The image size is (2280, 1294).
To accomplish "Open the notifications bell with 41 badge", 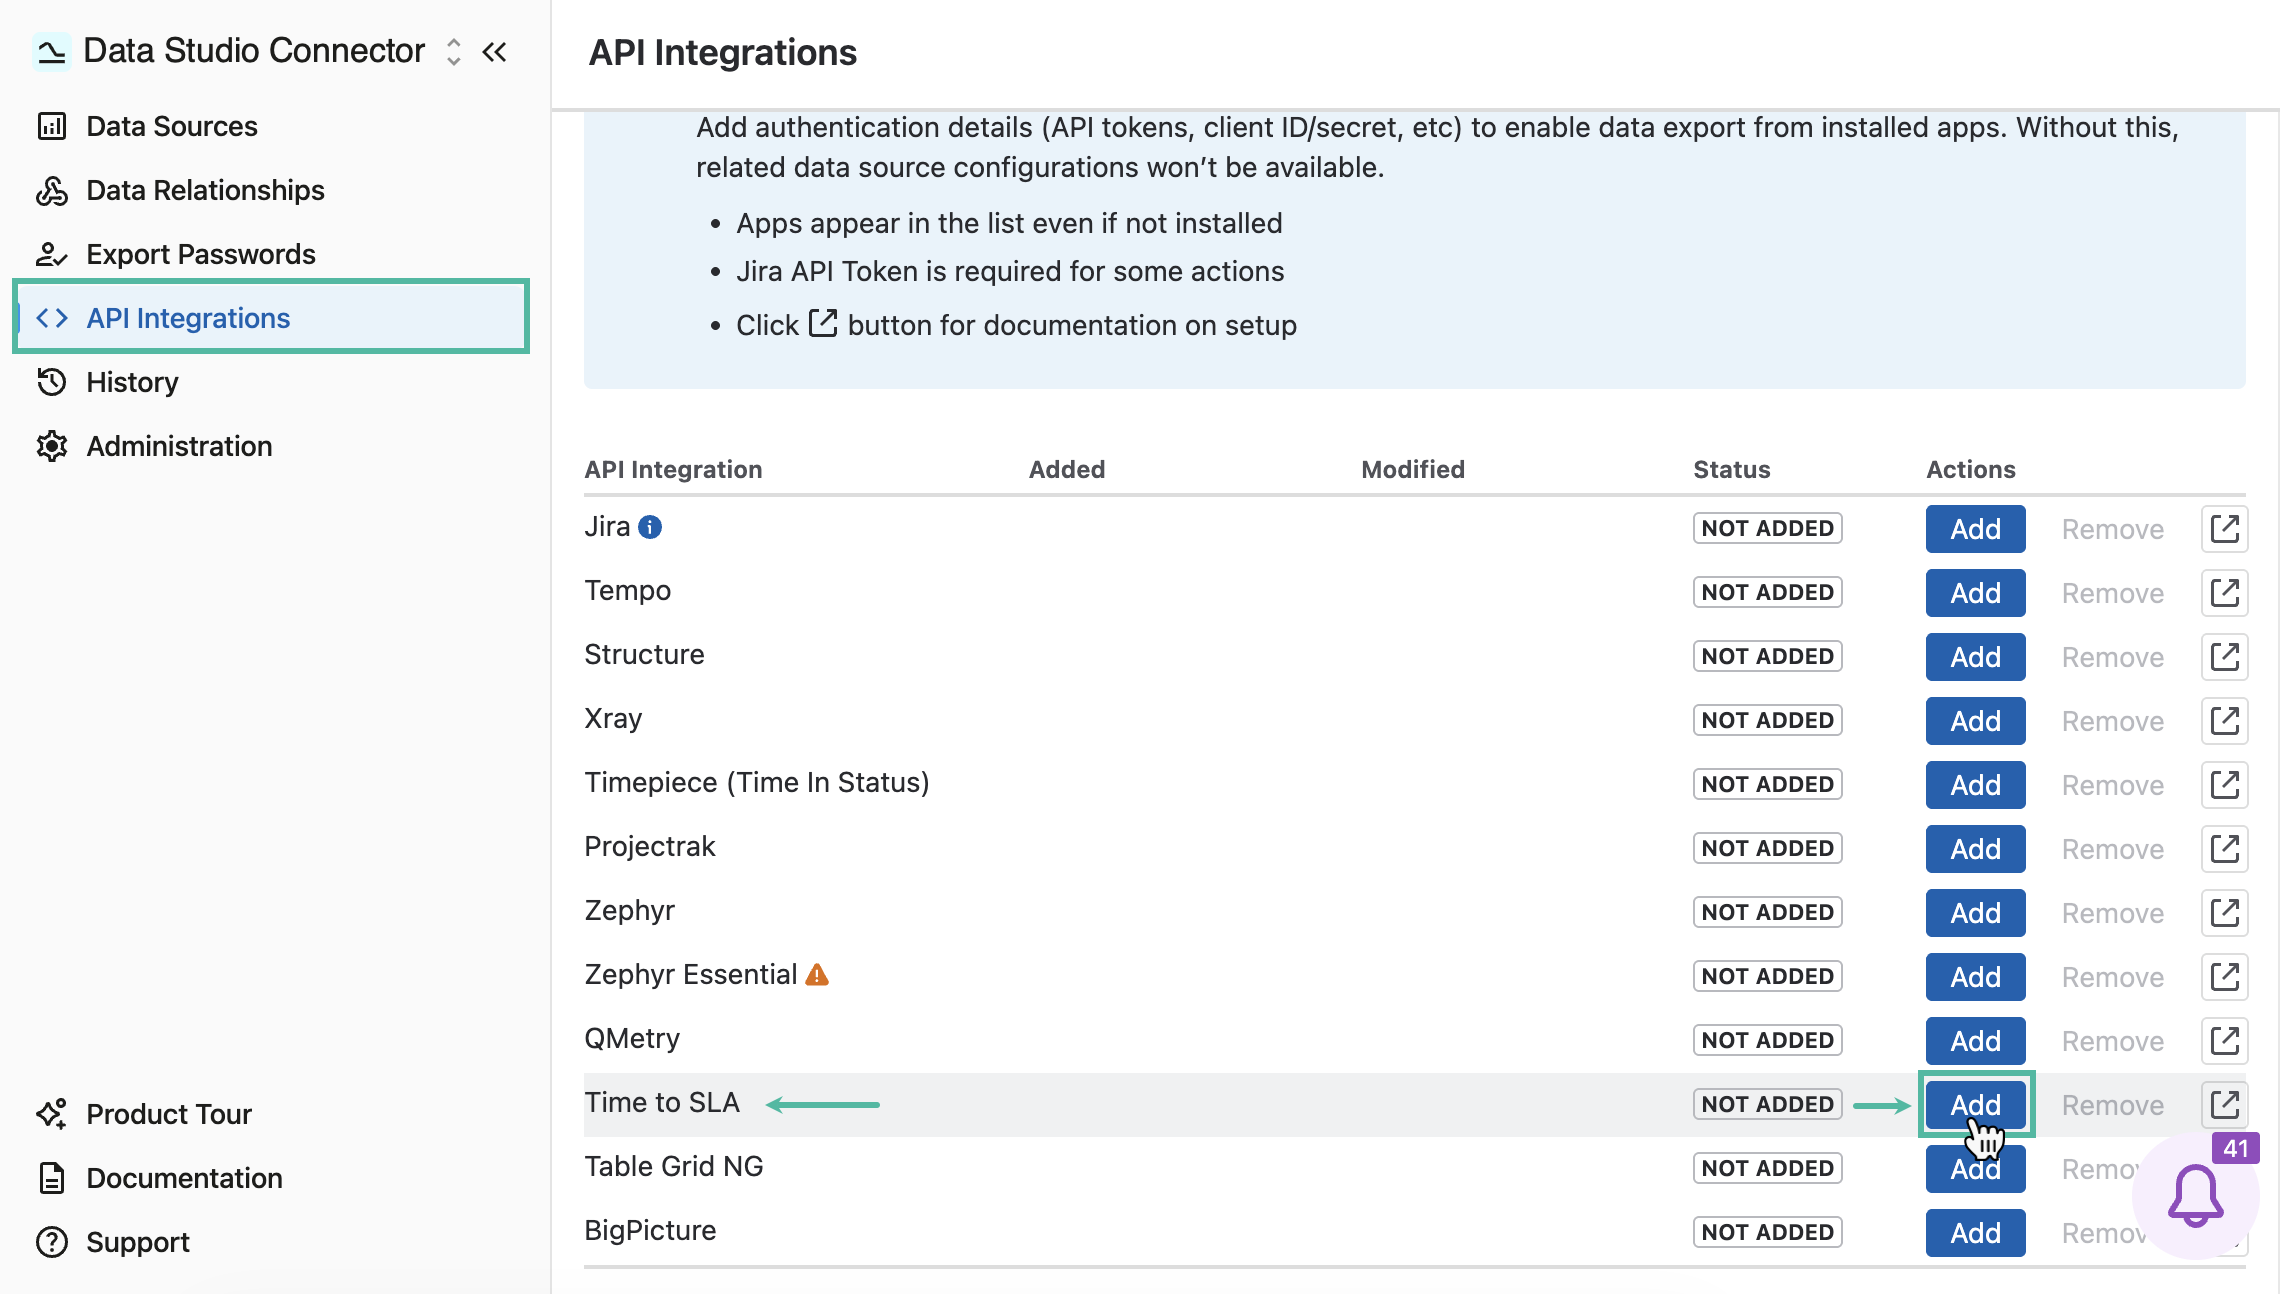I will point(2196,1195).
